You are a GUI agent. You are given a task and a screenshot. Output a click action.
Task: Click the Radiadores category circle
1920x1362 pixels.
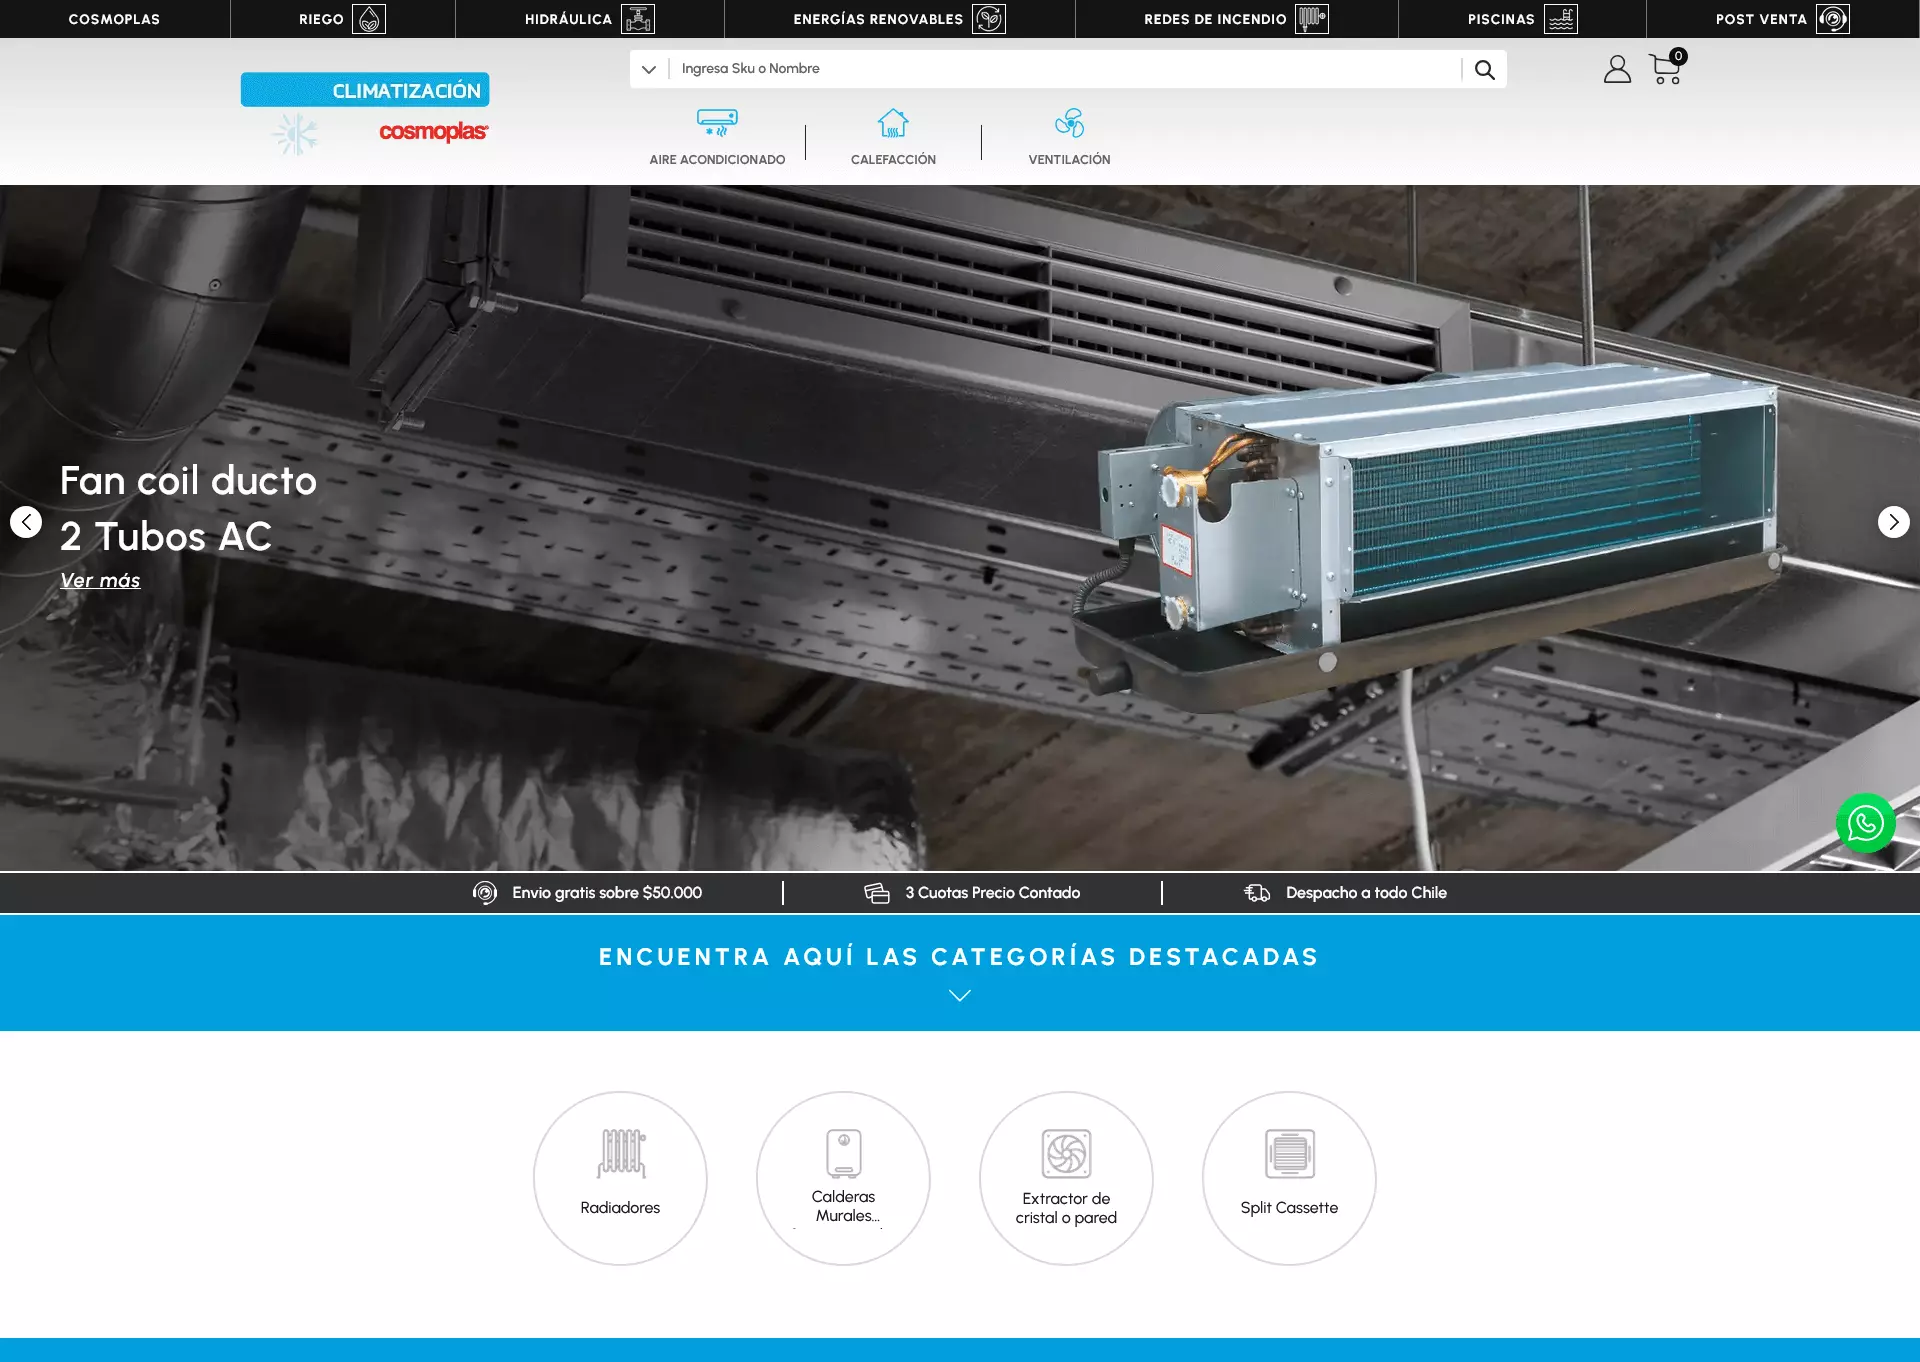tap(620, 1178)
